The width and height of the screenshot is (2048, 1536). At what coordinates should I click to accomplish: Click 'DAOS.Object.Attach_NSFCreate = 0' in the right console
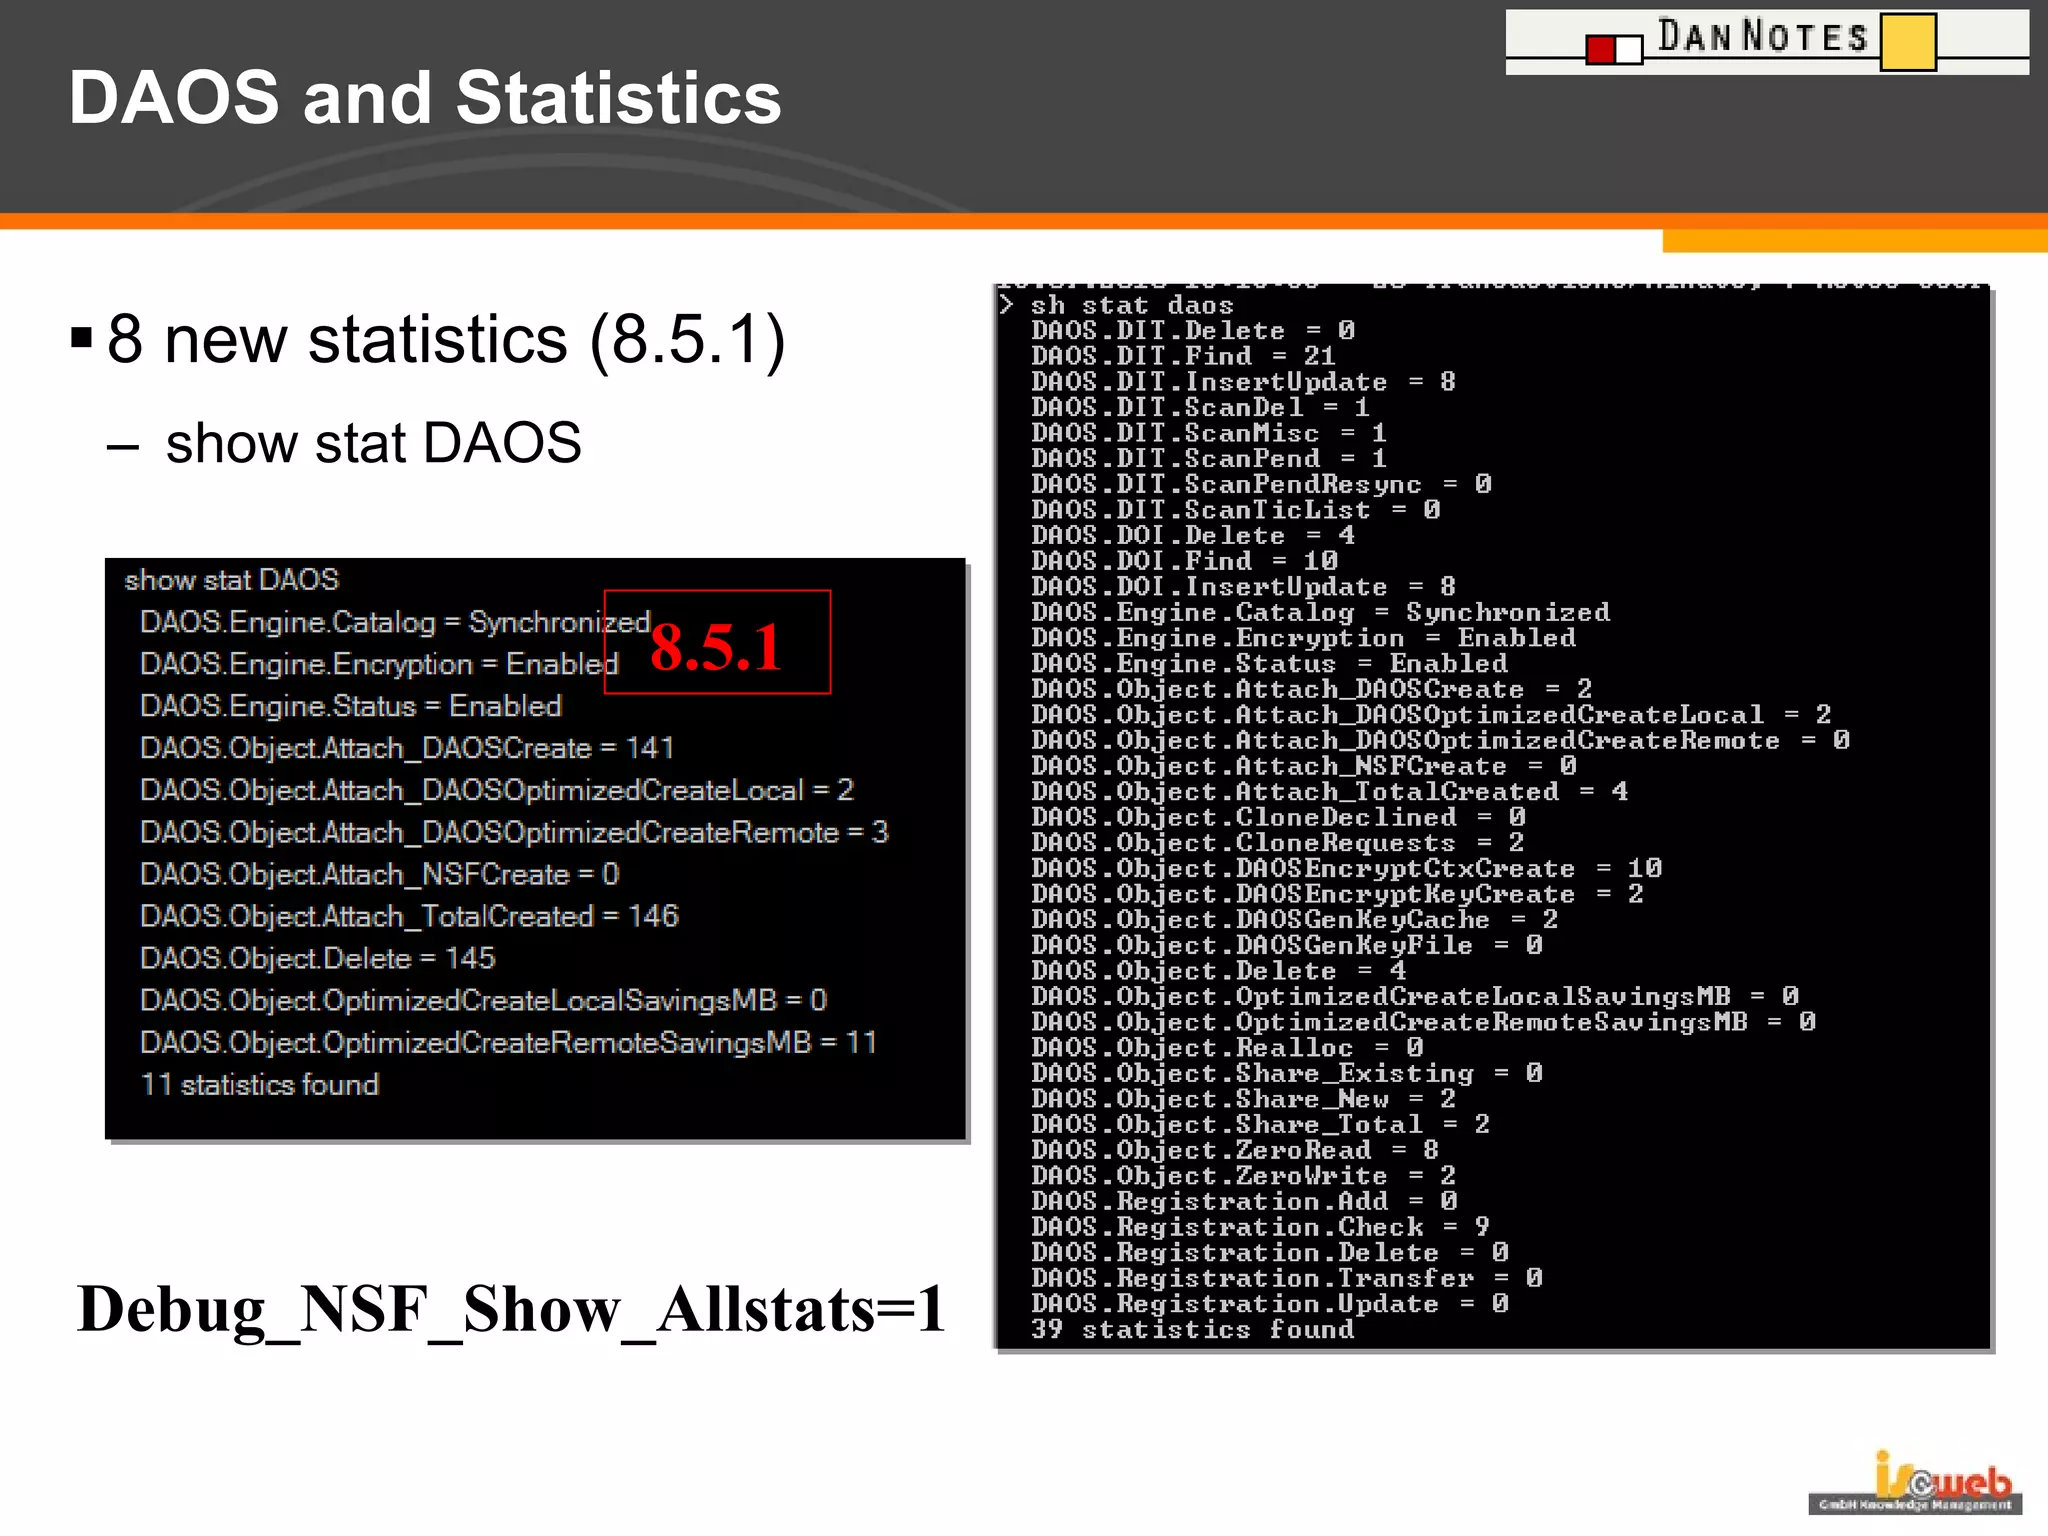tap(1305, 766)
